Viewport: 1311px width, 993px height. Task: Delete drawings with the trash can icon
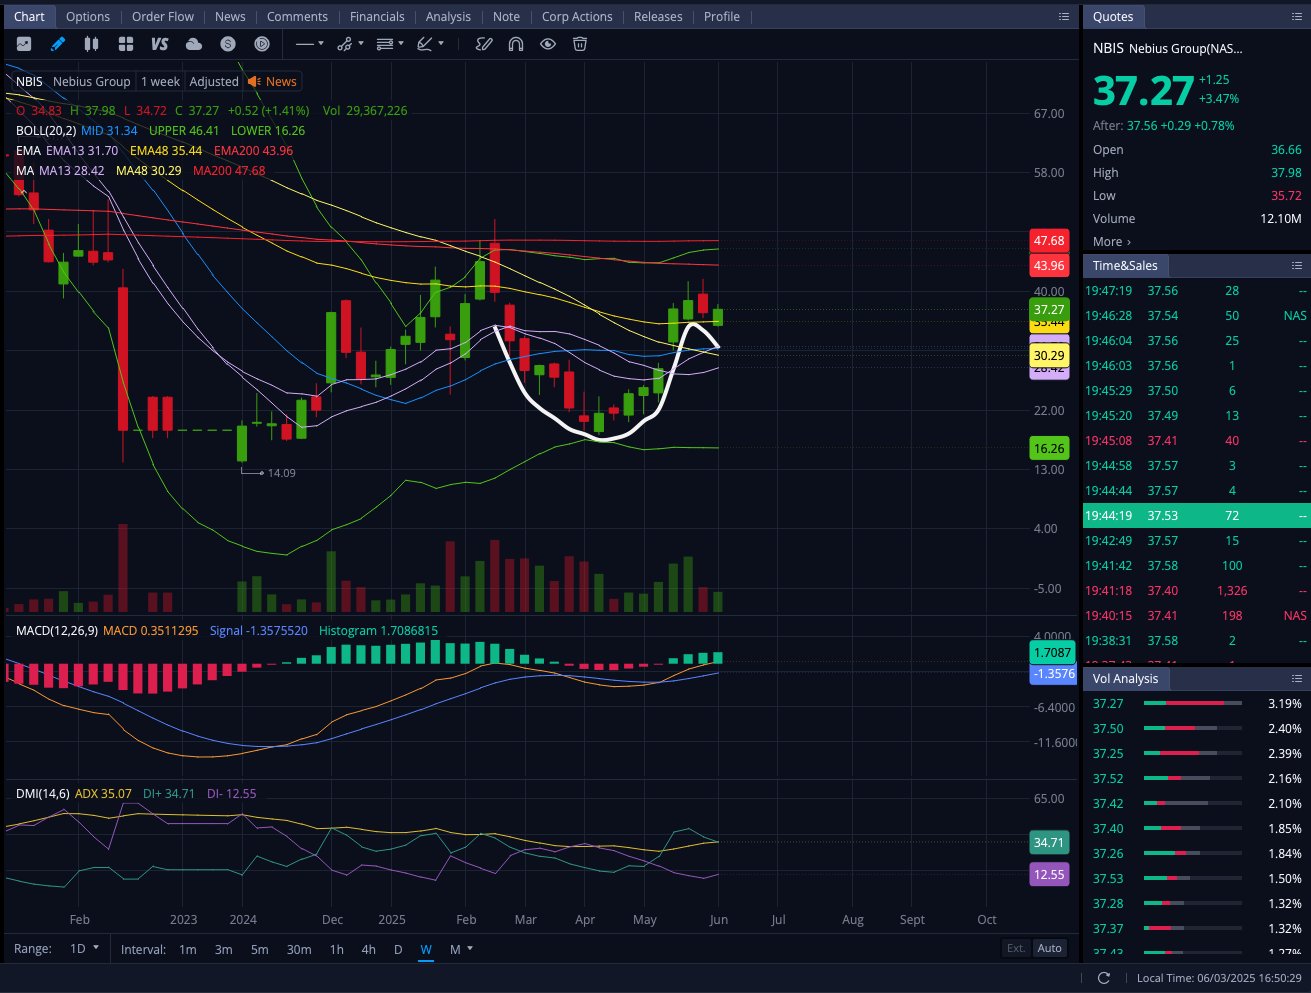tap(580, 44)
